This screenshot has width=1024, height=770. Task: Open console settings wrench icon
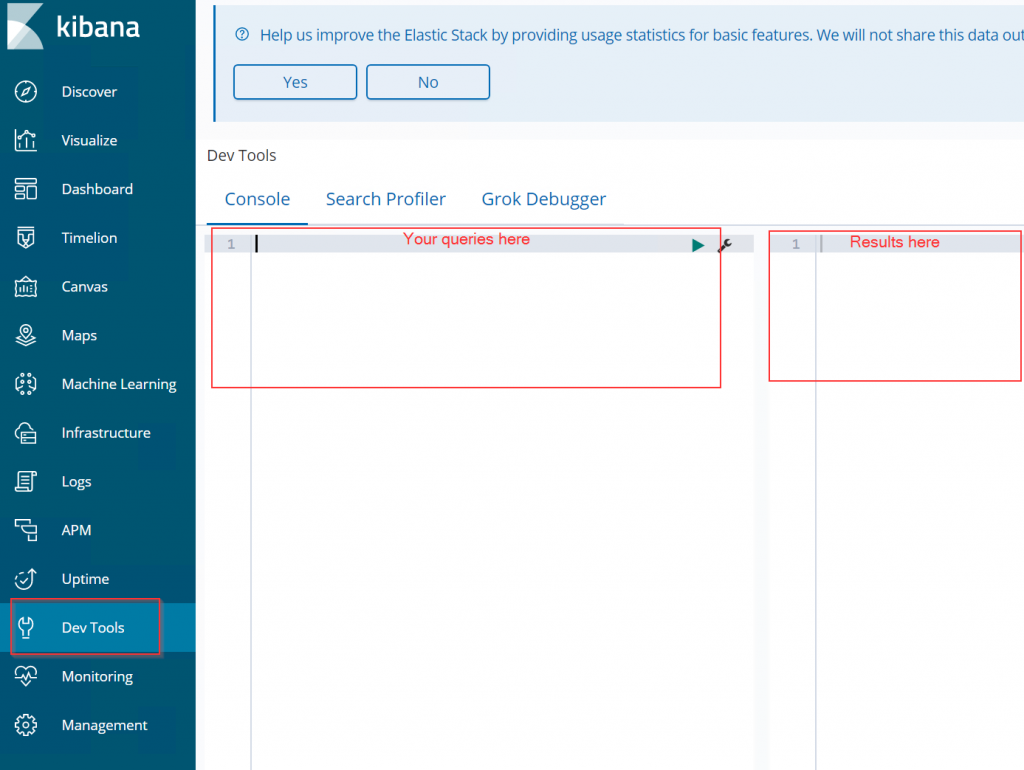tap(725, 246)
